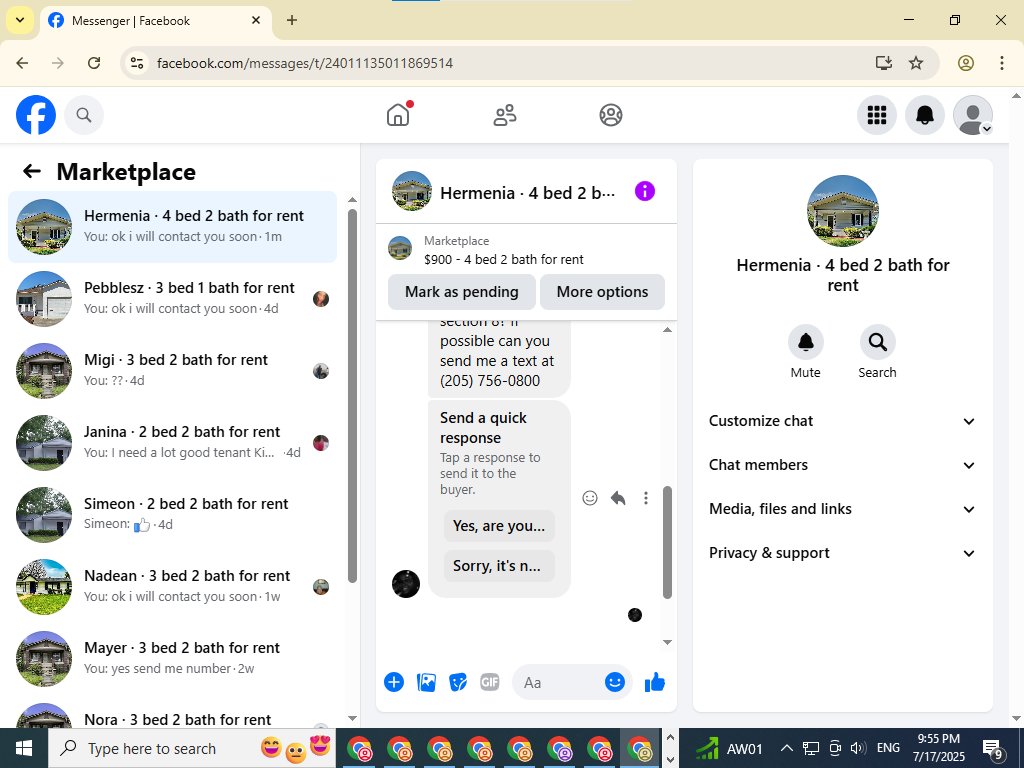Open Mayer 3 bed 2 bath conversation
The image size is (1024, 768).
tap(172, 658)
